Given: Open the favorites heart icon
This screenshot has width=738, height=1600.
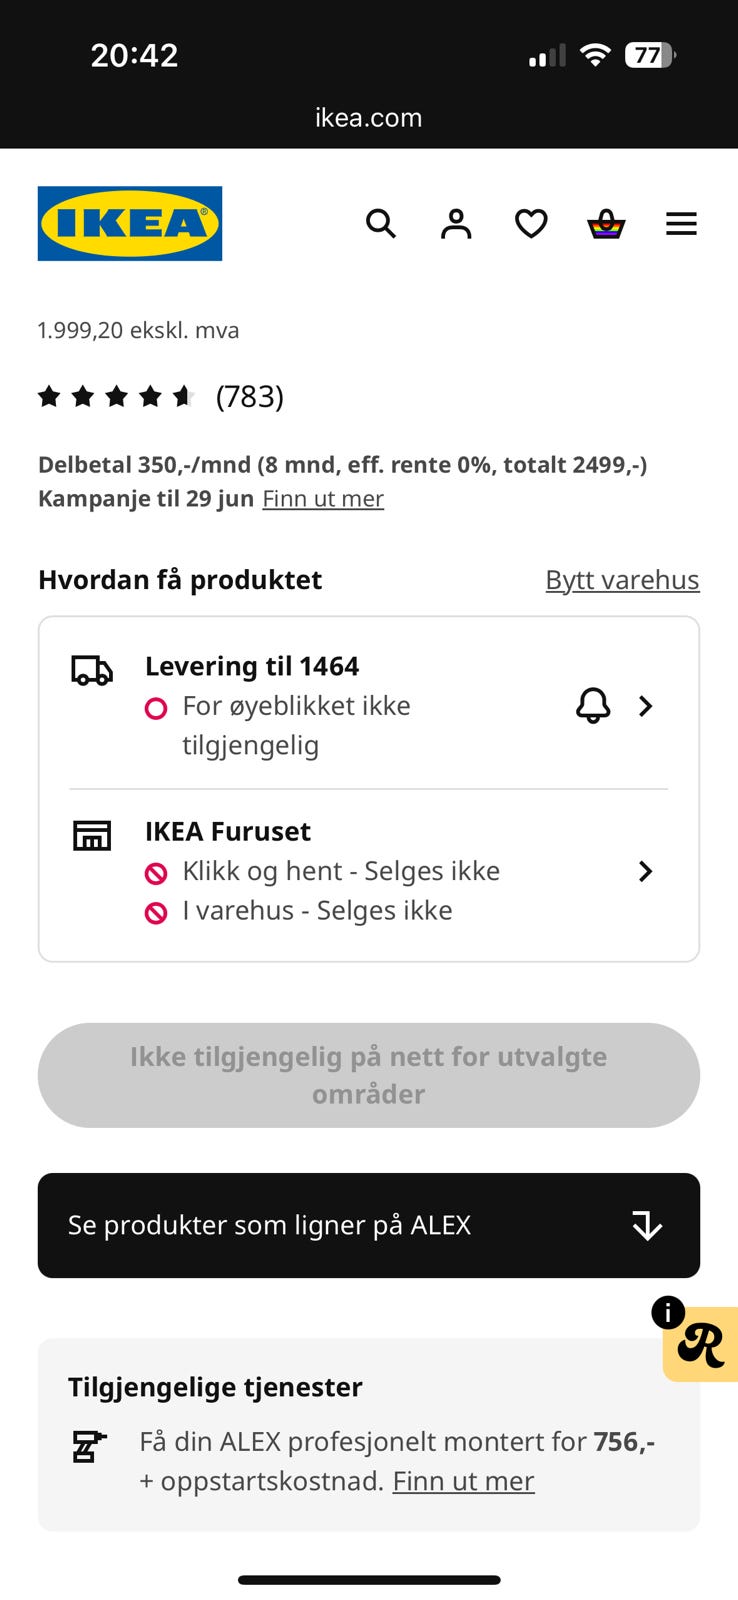Looking at the screenshot, I should point(531,223).
